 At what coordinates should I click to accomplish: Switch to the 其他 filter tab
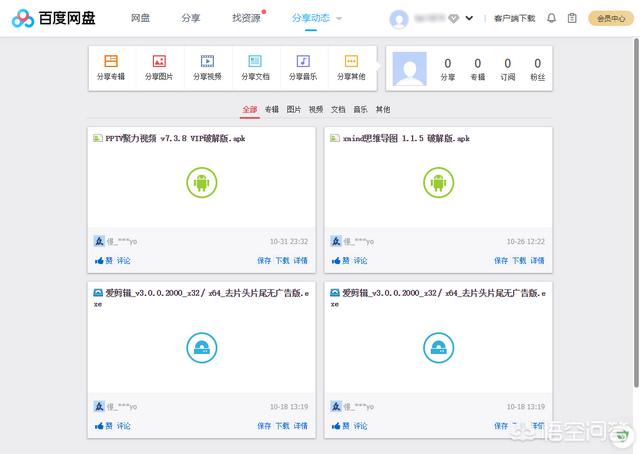point(383,109)
